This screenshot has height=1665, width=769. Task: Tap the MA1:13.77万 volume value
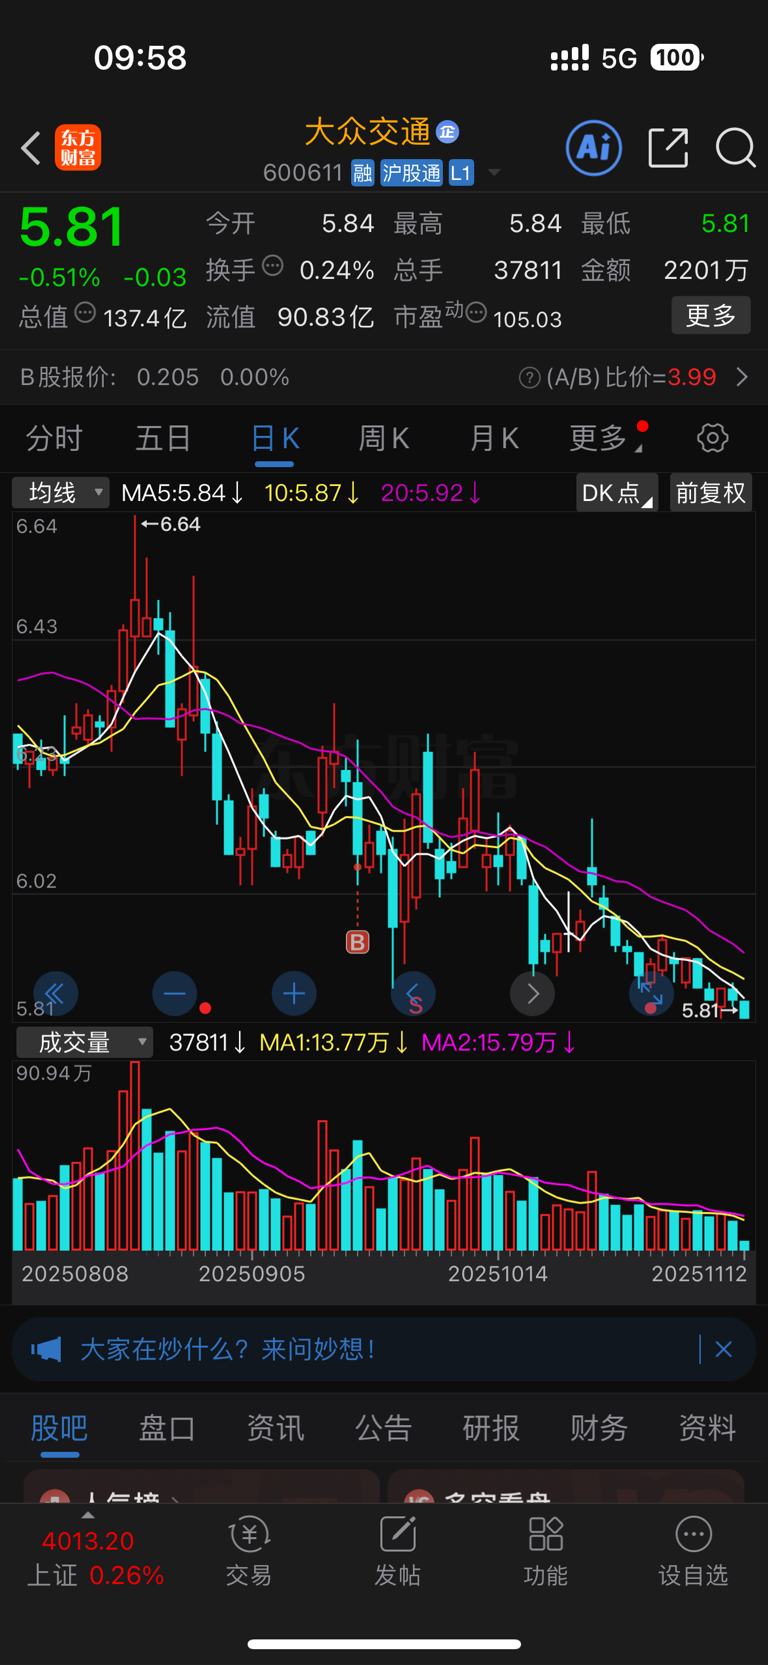[334, 1043]
